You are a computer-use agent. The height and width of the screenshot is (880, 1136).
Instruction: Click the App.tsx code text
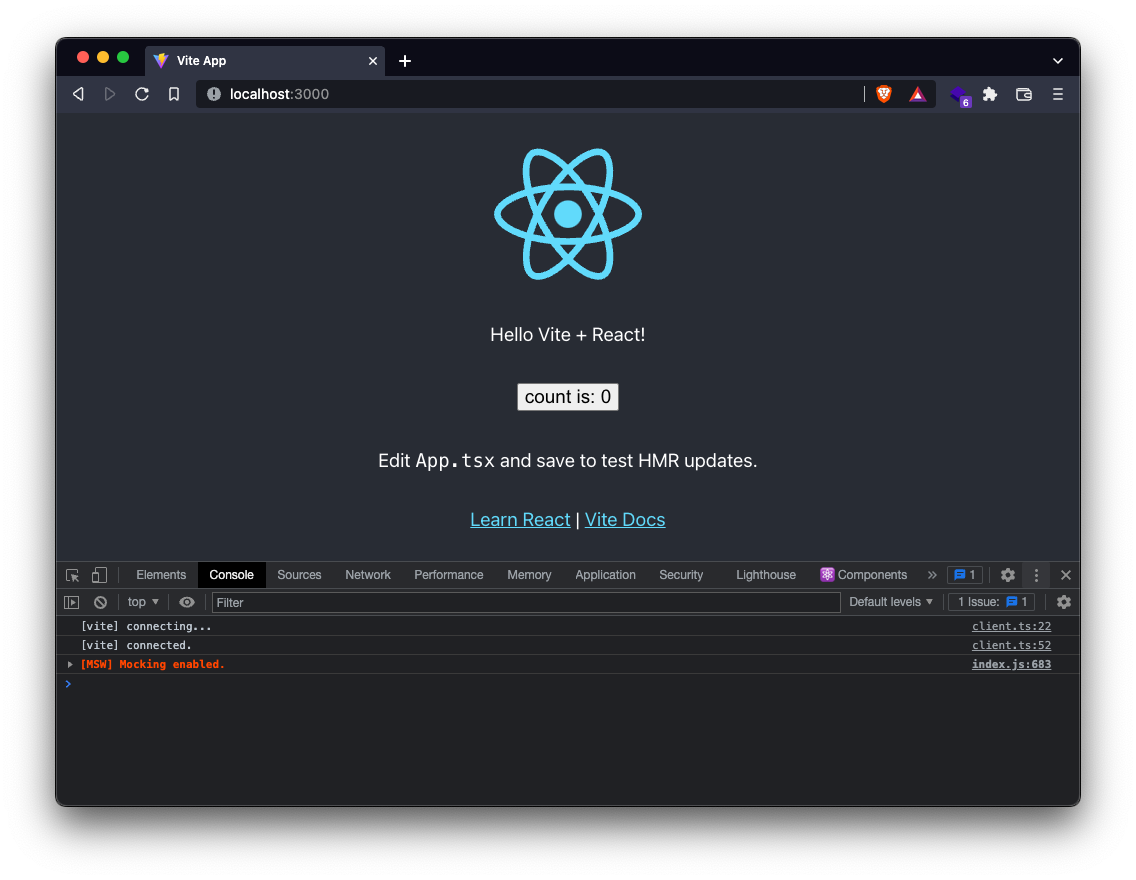point(455,461)
